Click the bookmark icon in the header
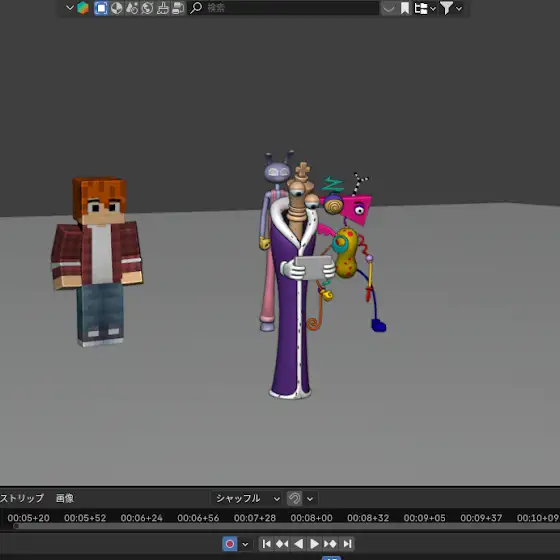Screen dimensions: 560x560 pos(405,8)
